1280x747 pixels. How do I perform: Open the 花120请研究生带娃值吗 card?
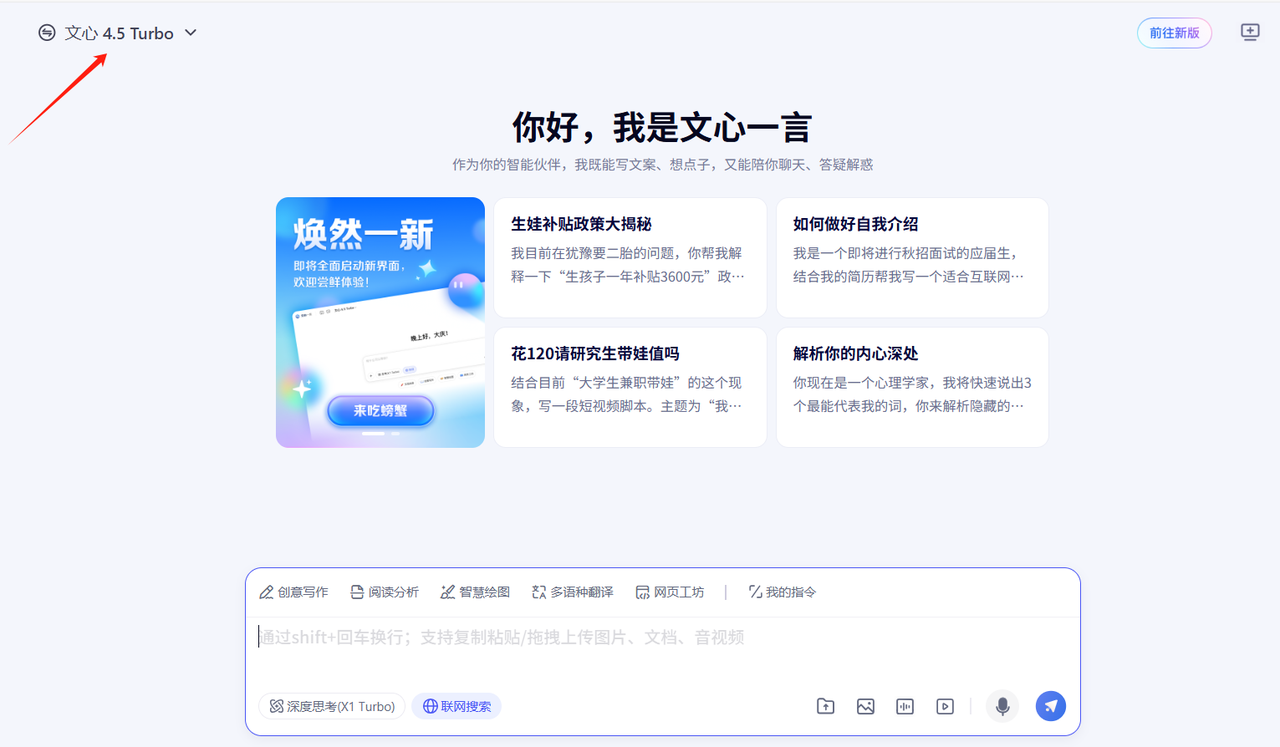pos(630,387)
